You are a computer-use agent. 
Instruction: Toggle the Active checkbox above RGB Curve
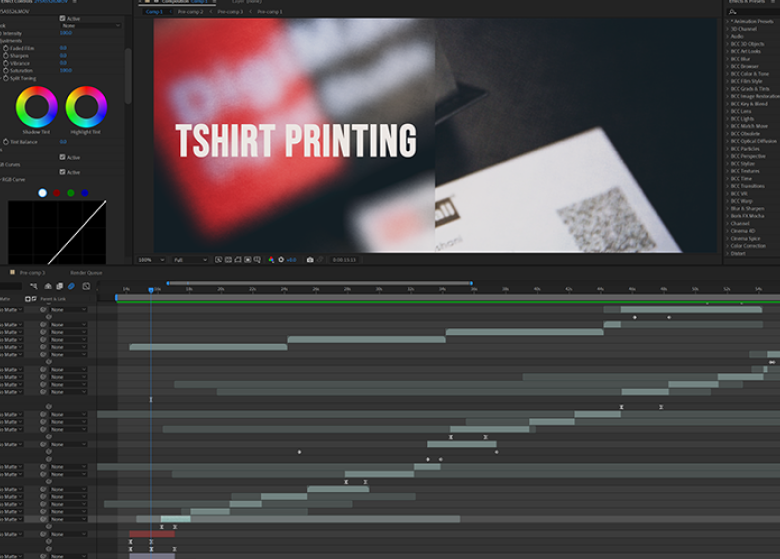(63, 172)
